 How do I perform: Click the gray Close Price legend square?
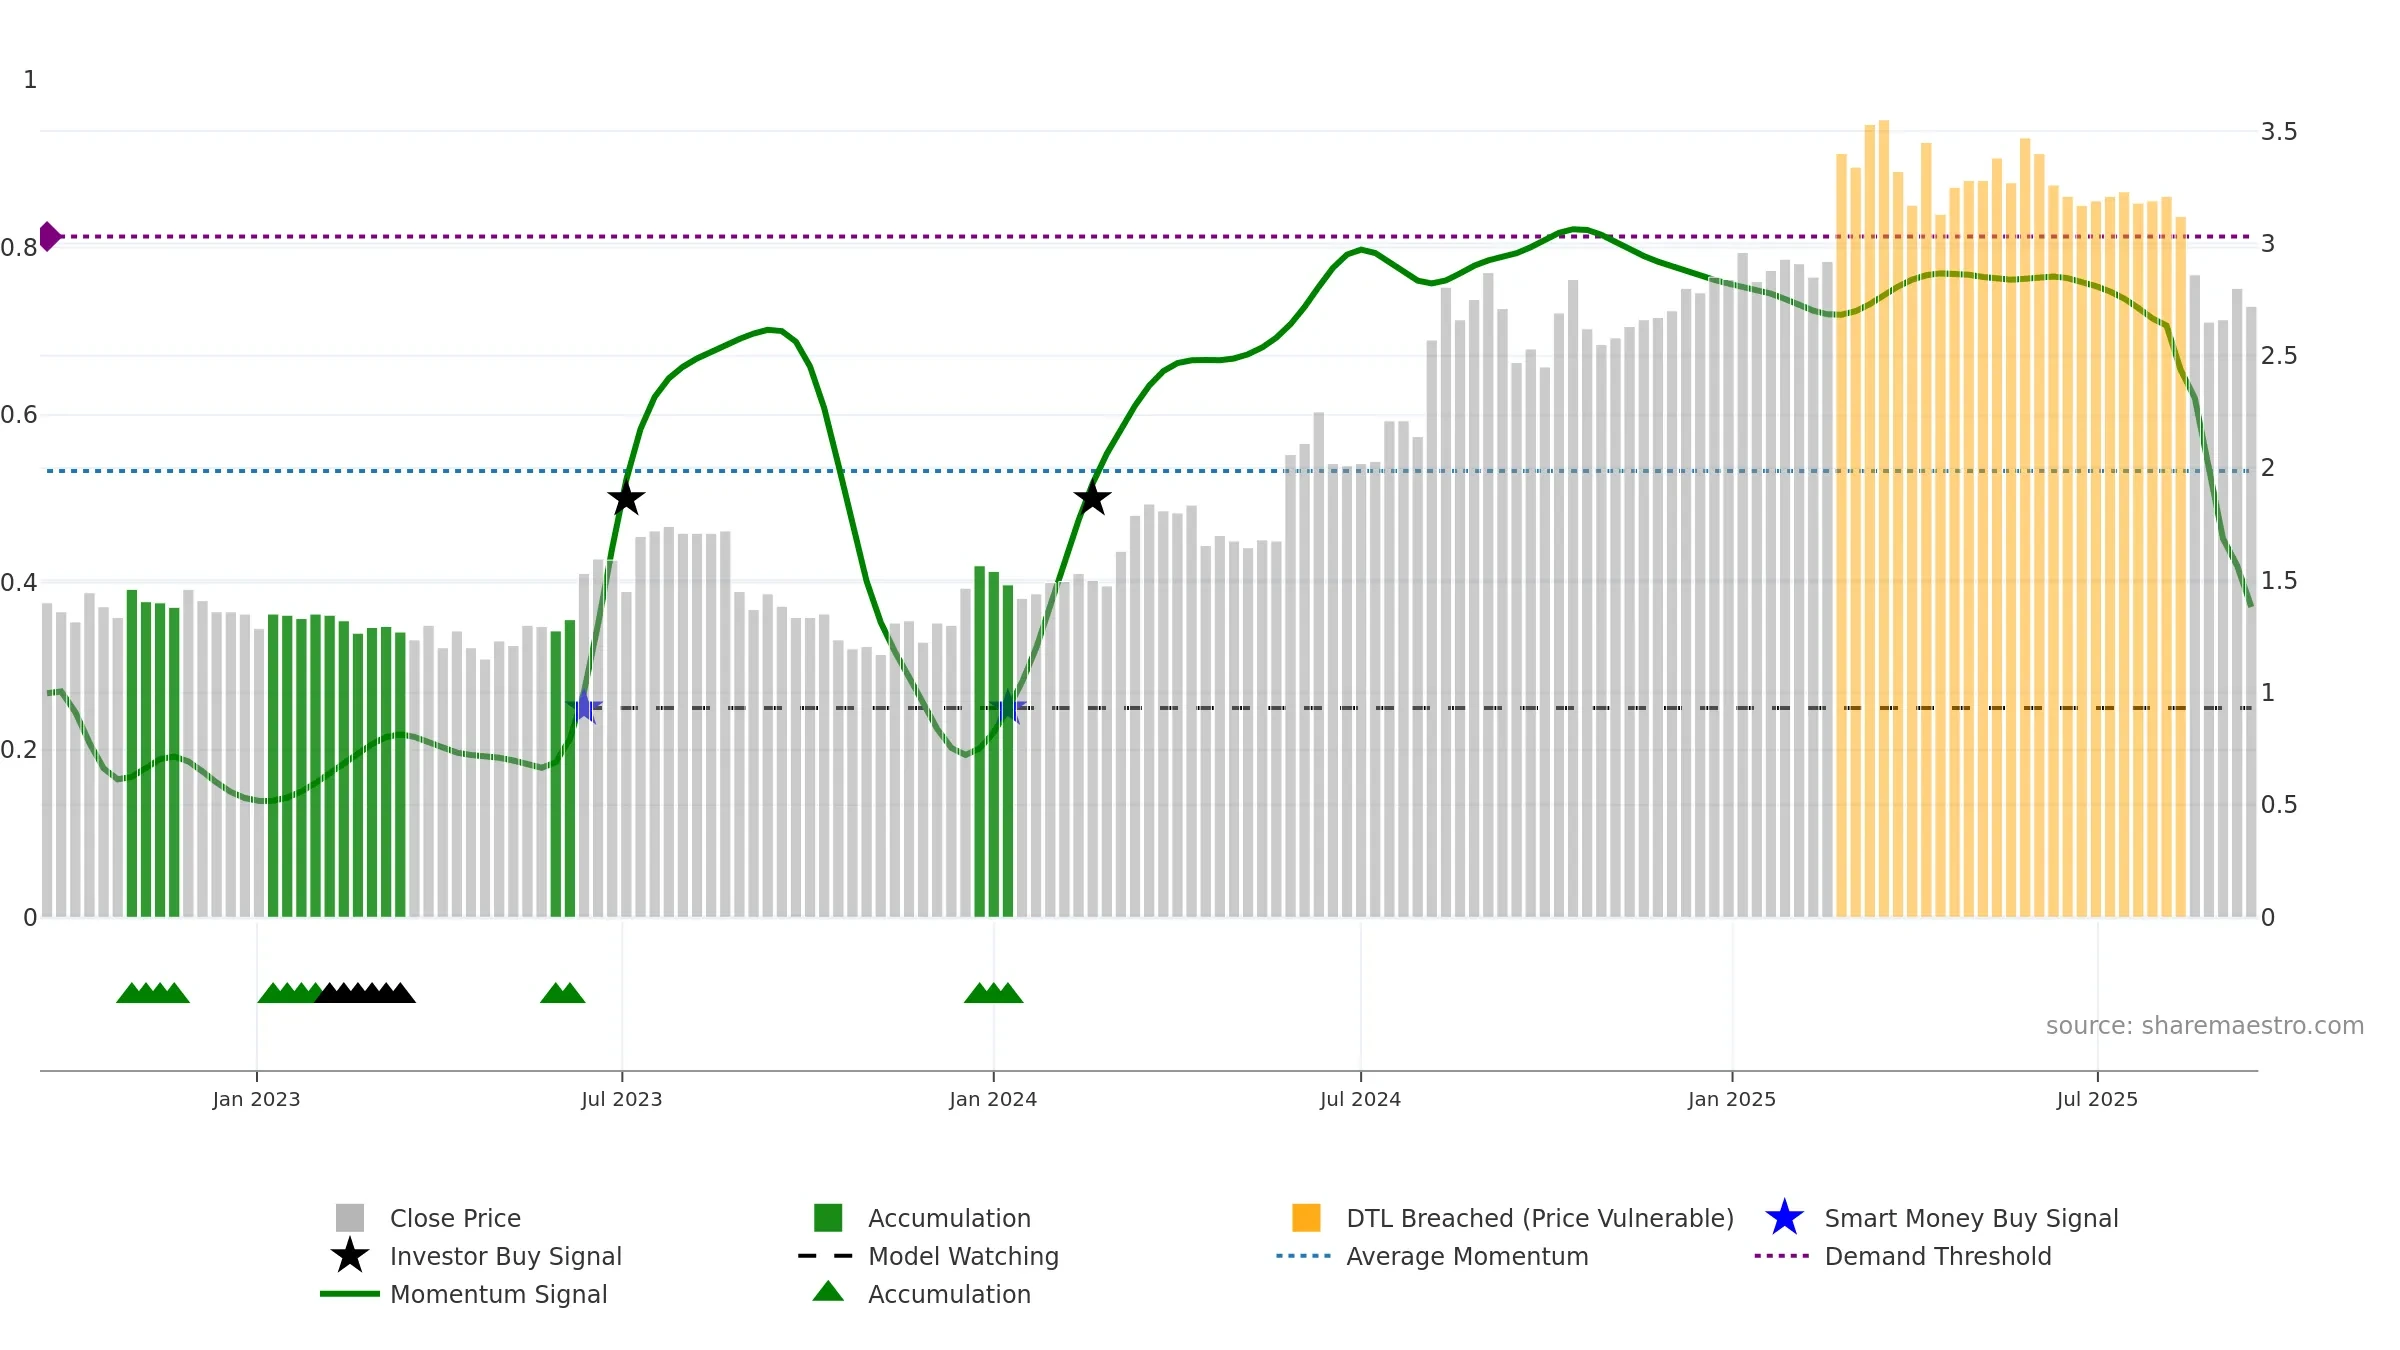point(350,1218)
